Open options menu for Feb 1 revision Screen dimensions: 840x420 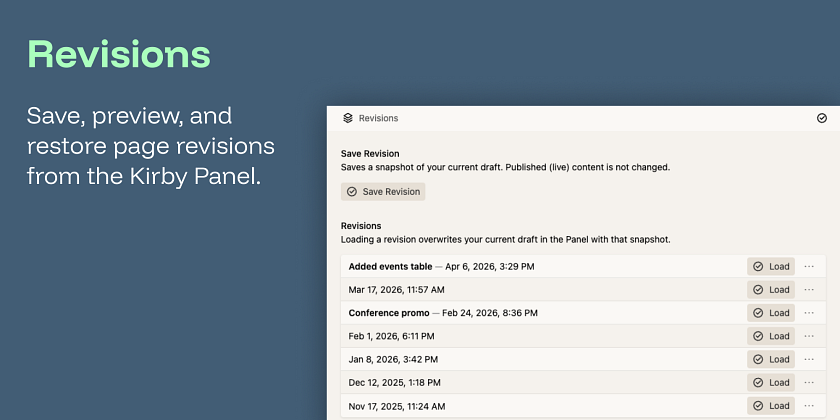coord(809,336)
